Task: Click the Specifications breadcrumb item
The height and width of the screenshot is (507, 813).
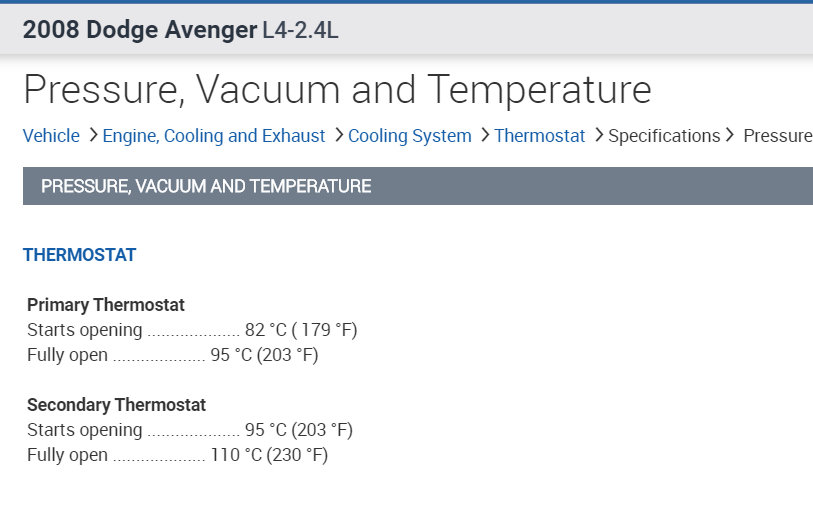Action: 664,136
